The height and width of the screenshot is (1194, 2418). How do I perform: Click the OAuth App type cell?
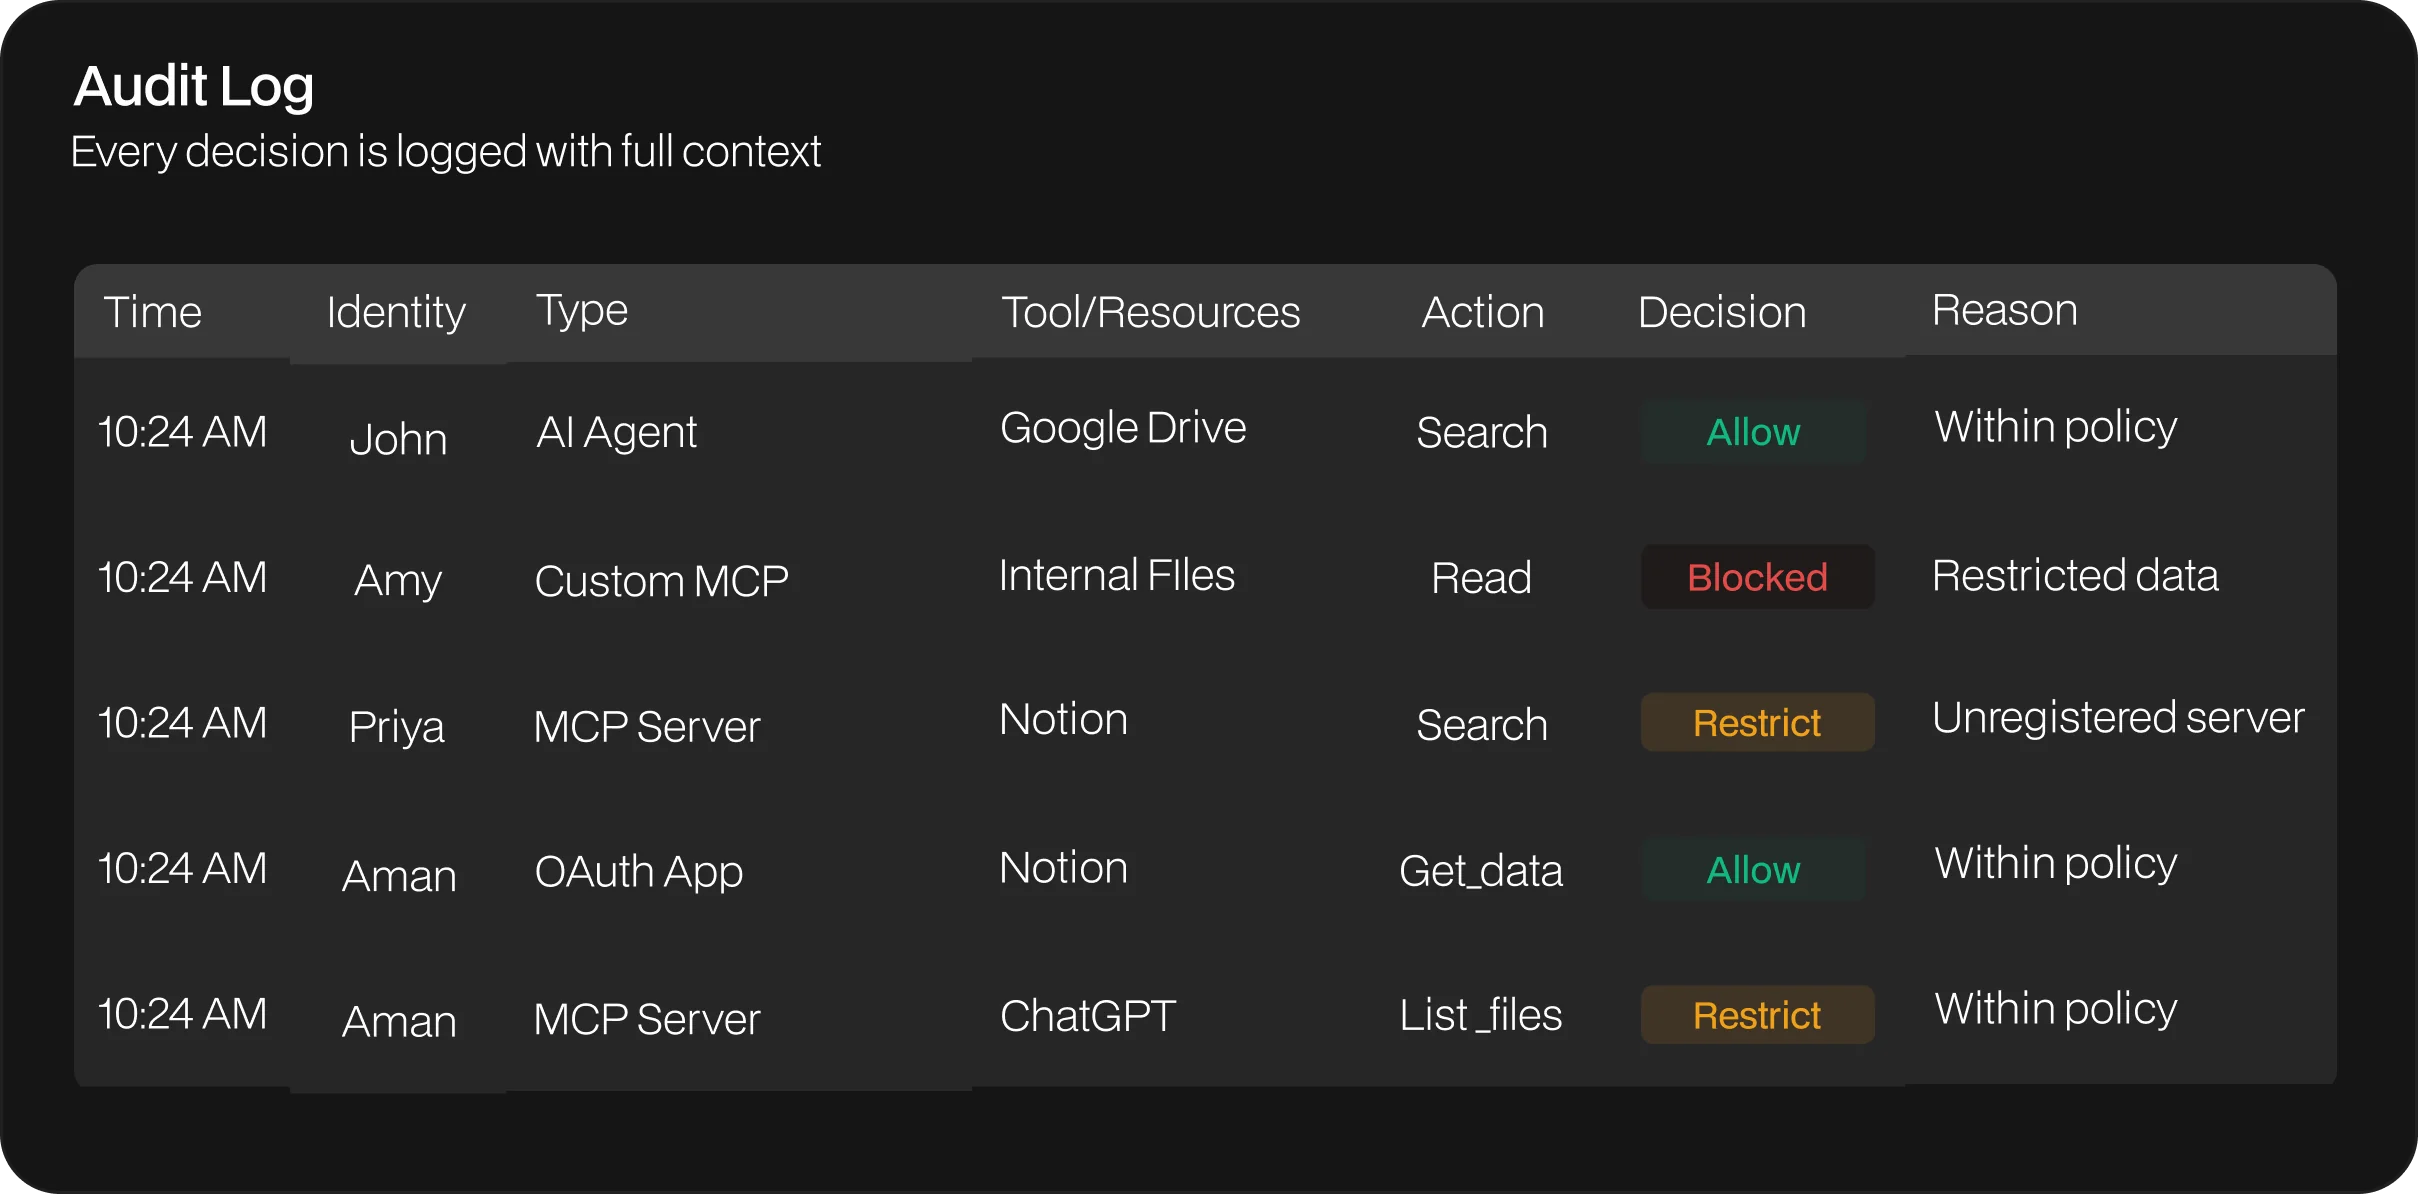click(x=638, y=871)
